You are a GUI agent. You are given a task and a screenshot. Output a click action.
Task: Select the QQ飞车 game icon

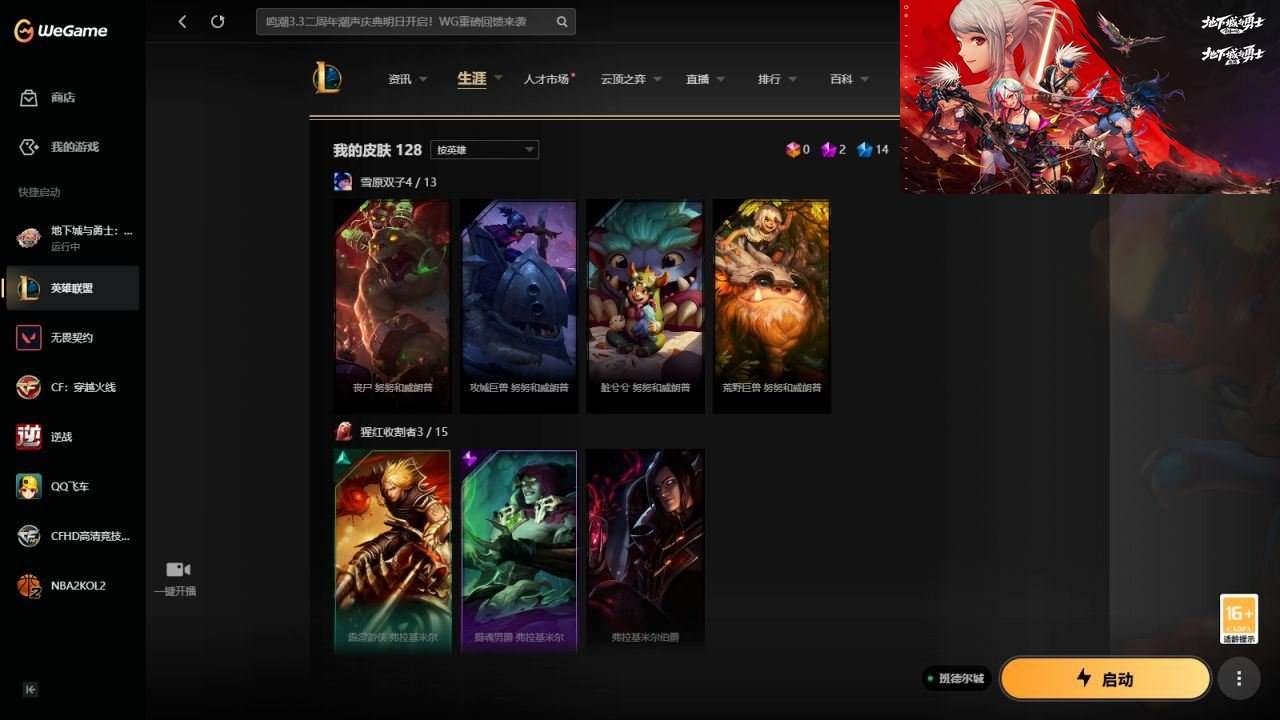[x=28, y=486]
